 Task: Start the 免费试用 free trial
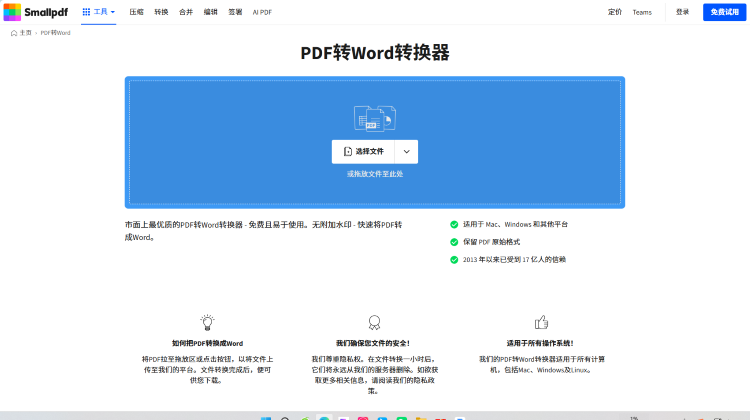click(x=724, y=12)
